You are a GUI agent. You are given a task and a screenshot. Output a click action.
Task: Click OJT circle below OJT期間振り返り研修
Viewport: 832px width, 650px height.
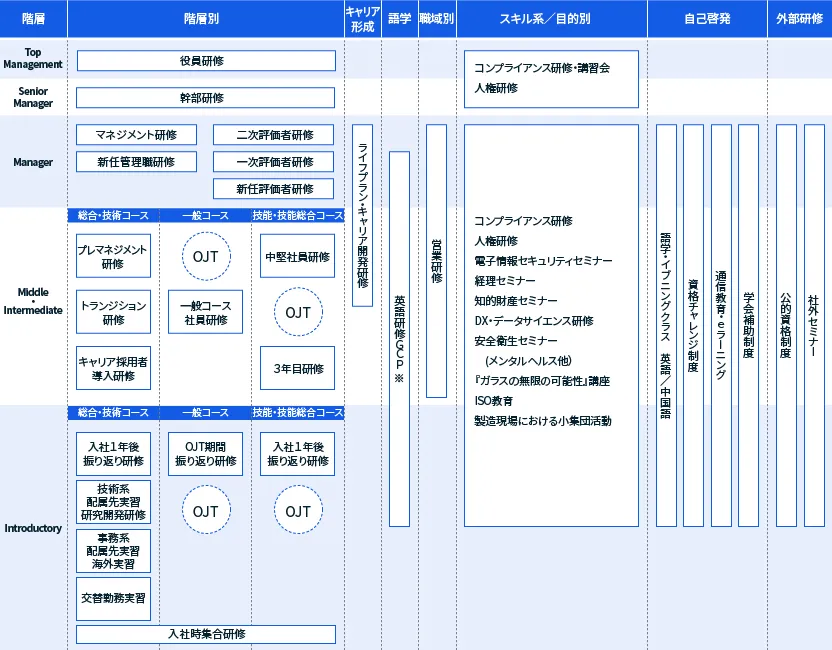(206, 510)
